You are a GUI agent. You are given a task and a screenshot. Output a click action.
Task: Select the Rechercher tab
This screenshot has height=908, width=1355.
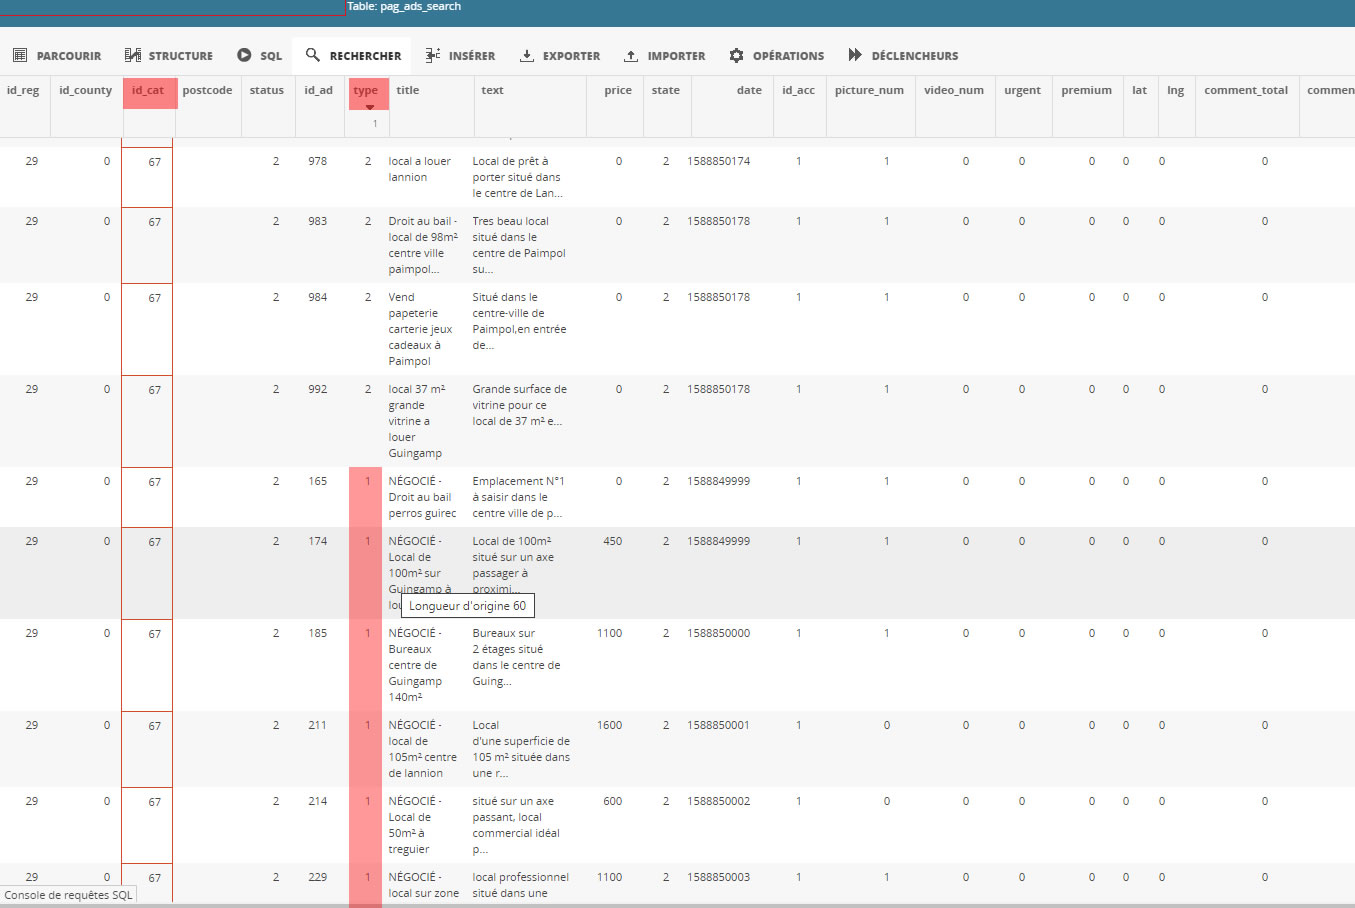(x=353, y=56)
